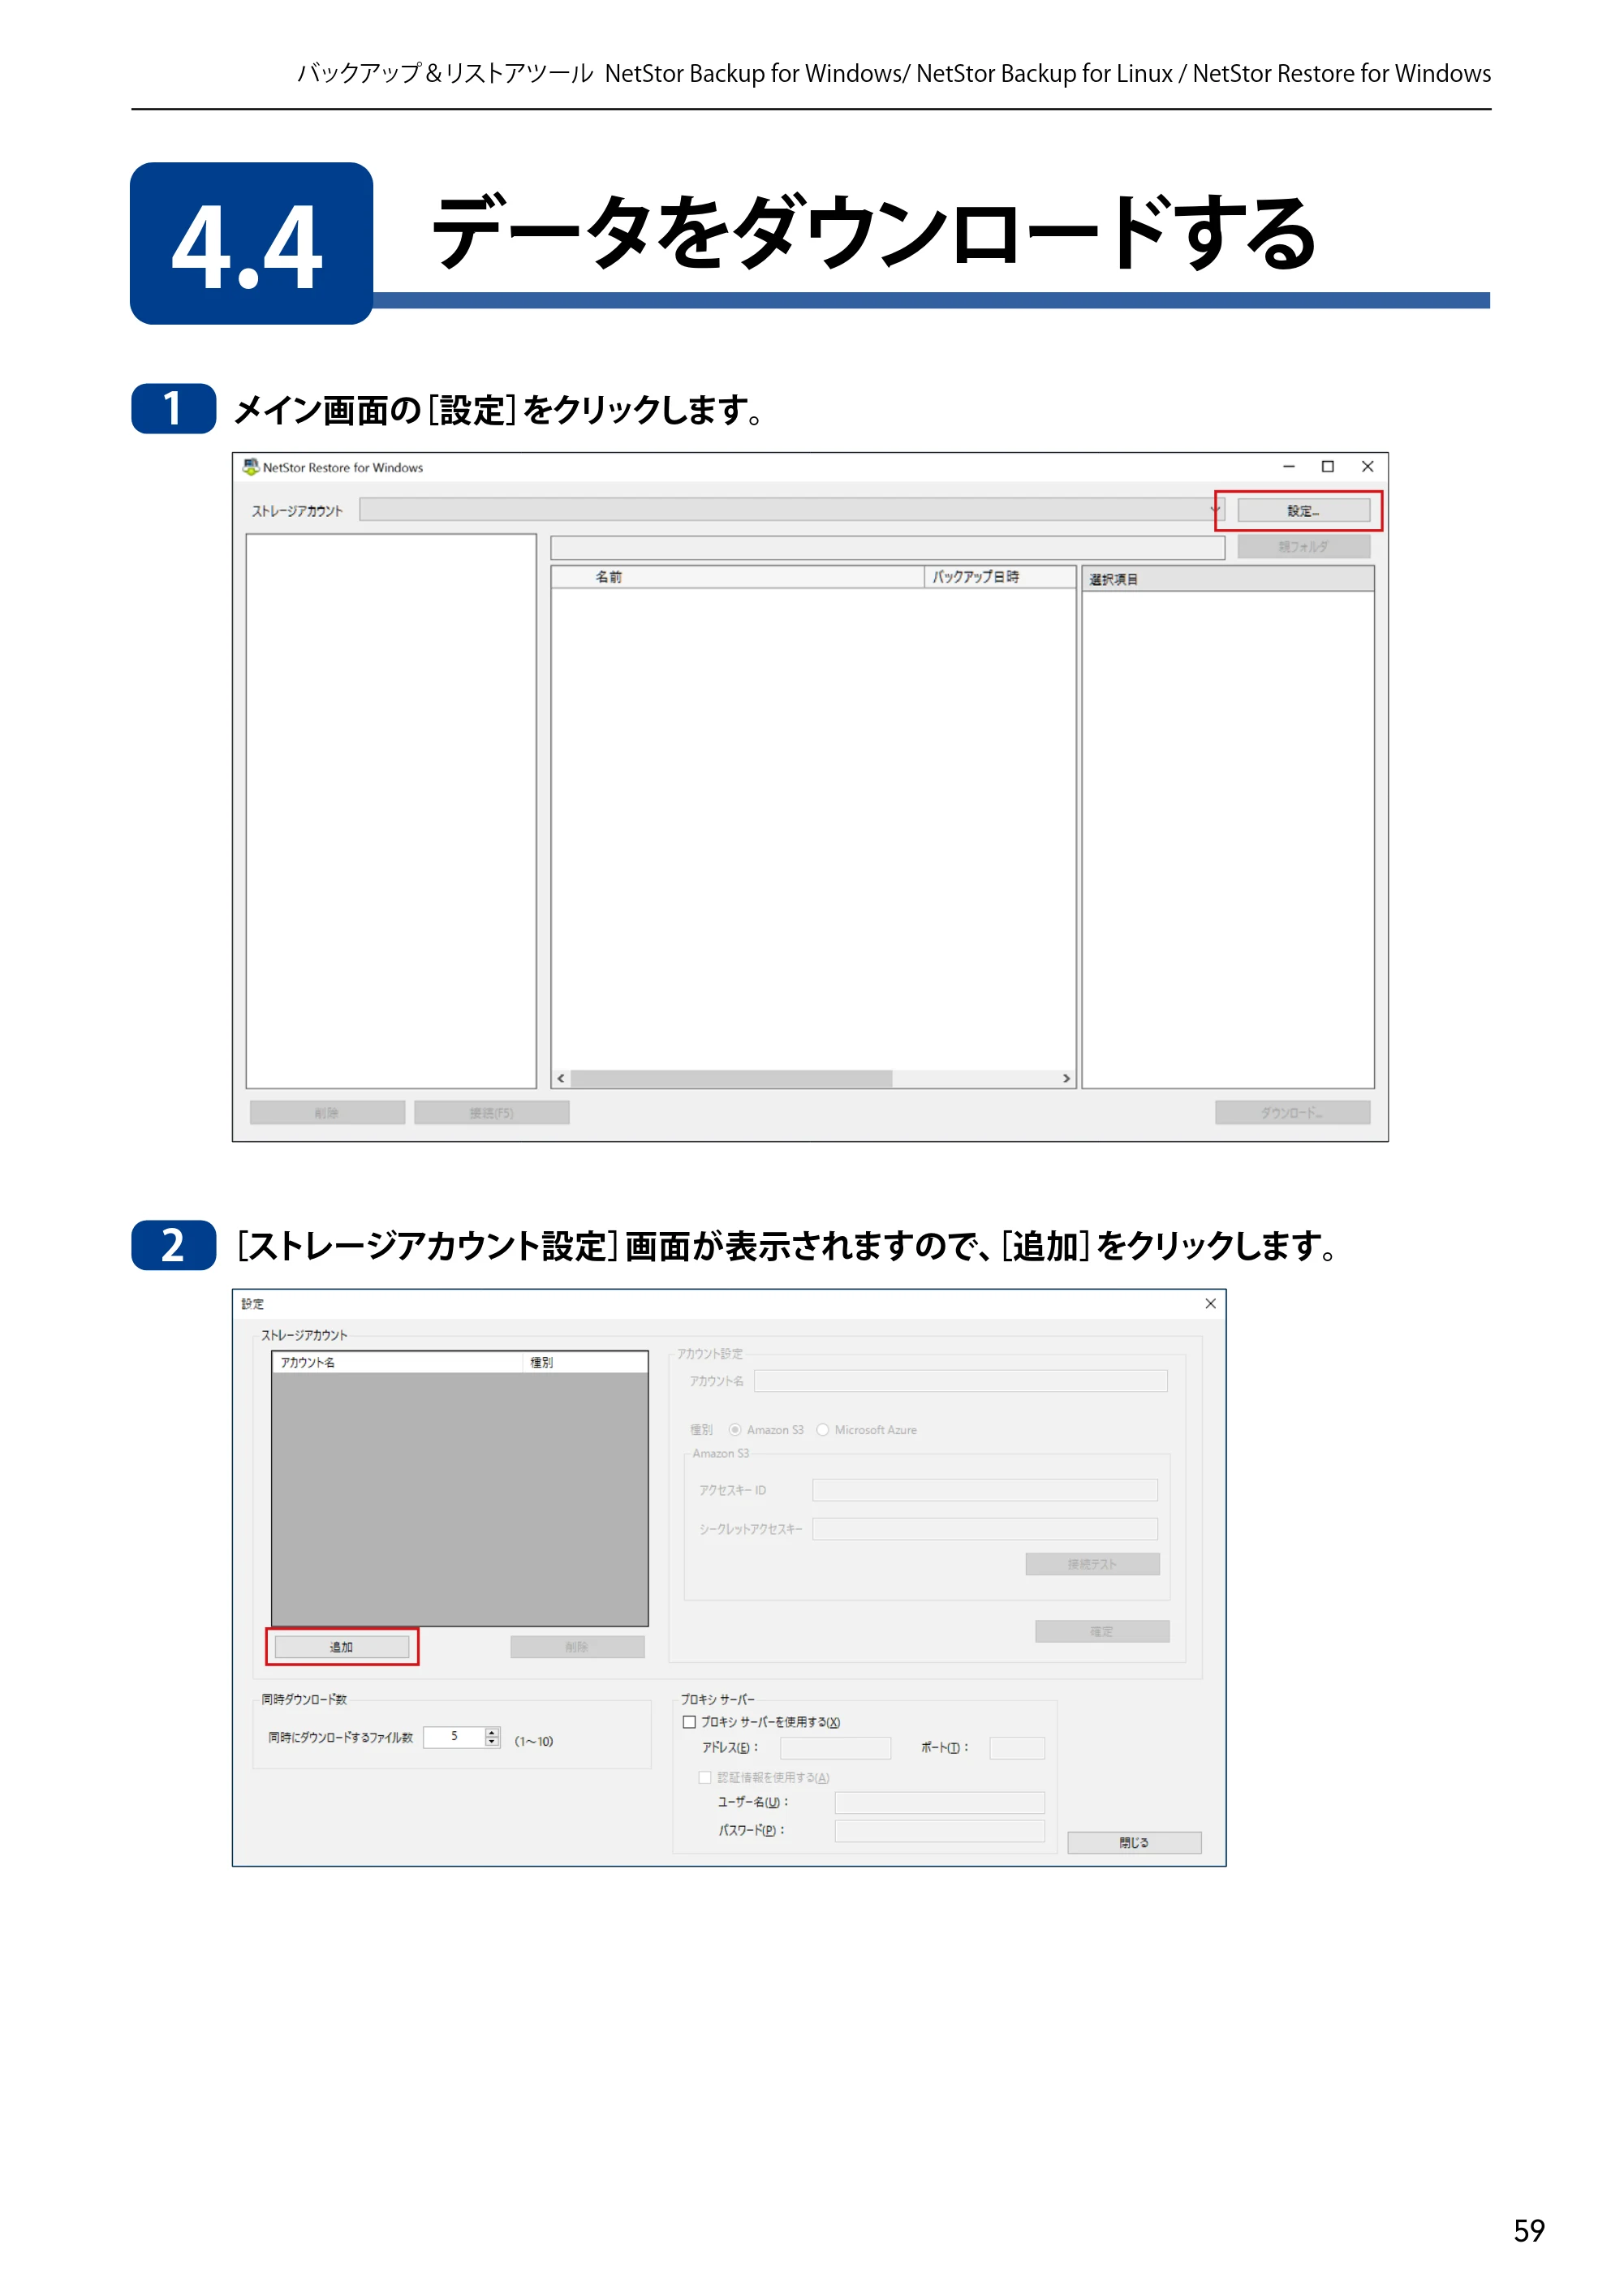Image resolution: width=1624 pixels, height=2296 pixels.
Task: Click the アカウント名 column header
Action: click(x=397, y=1363)
